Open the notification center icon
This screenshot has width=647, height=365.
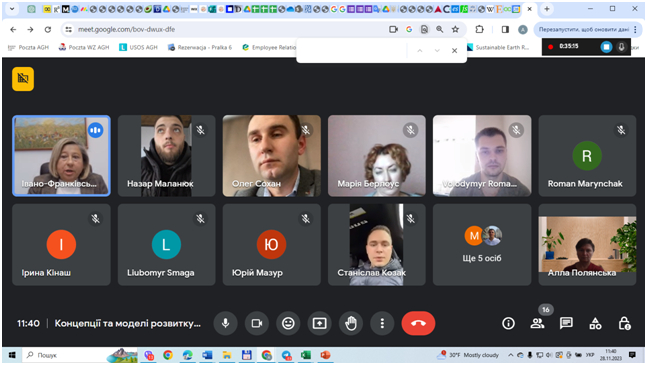(632, 355)
